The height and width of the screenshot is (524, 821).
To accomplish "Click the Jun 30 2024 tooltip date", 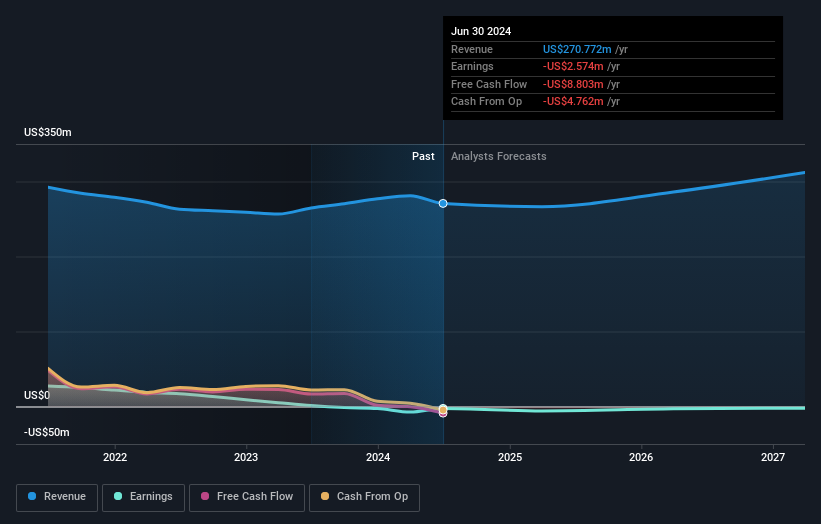I will click(x=481, y=31).
